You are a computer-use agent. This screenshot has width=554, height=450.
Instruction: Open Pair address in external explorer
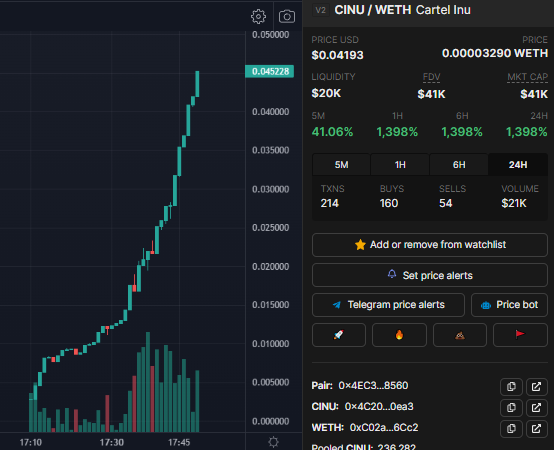point(536,386)
